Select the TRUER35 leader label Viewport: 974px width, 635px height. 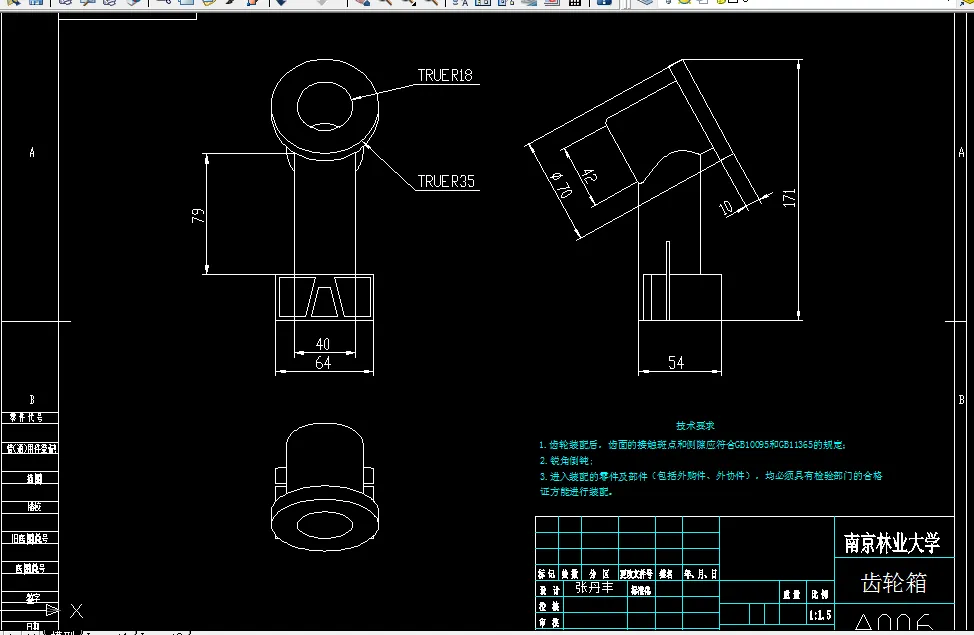(445, 181)
